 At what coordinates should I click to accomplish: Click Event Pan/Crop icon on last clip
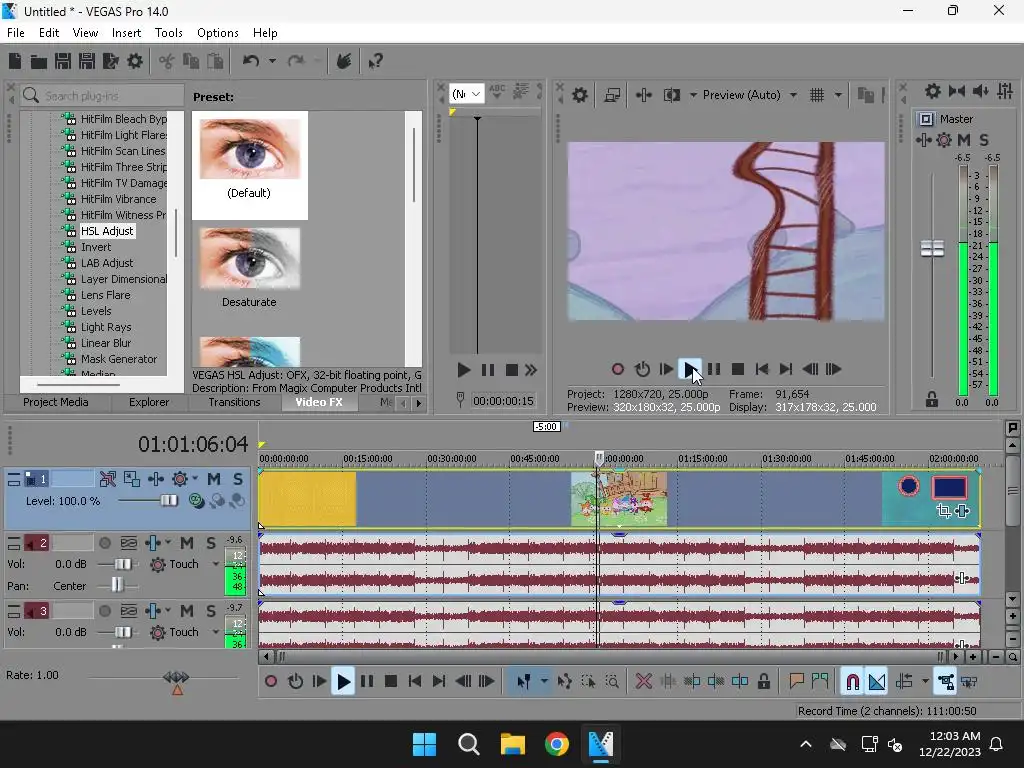tap(943, 511)
